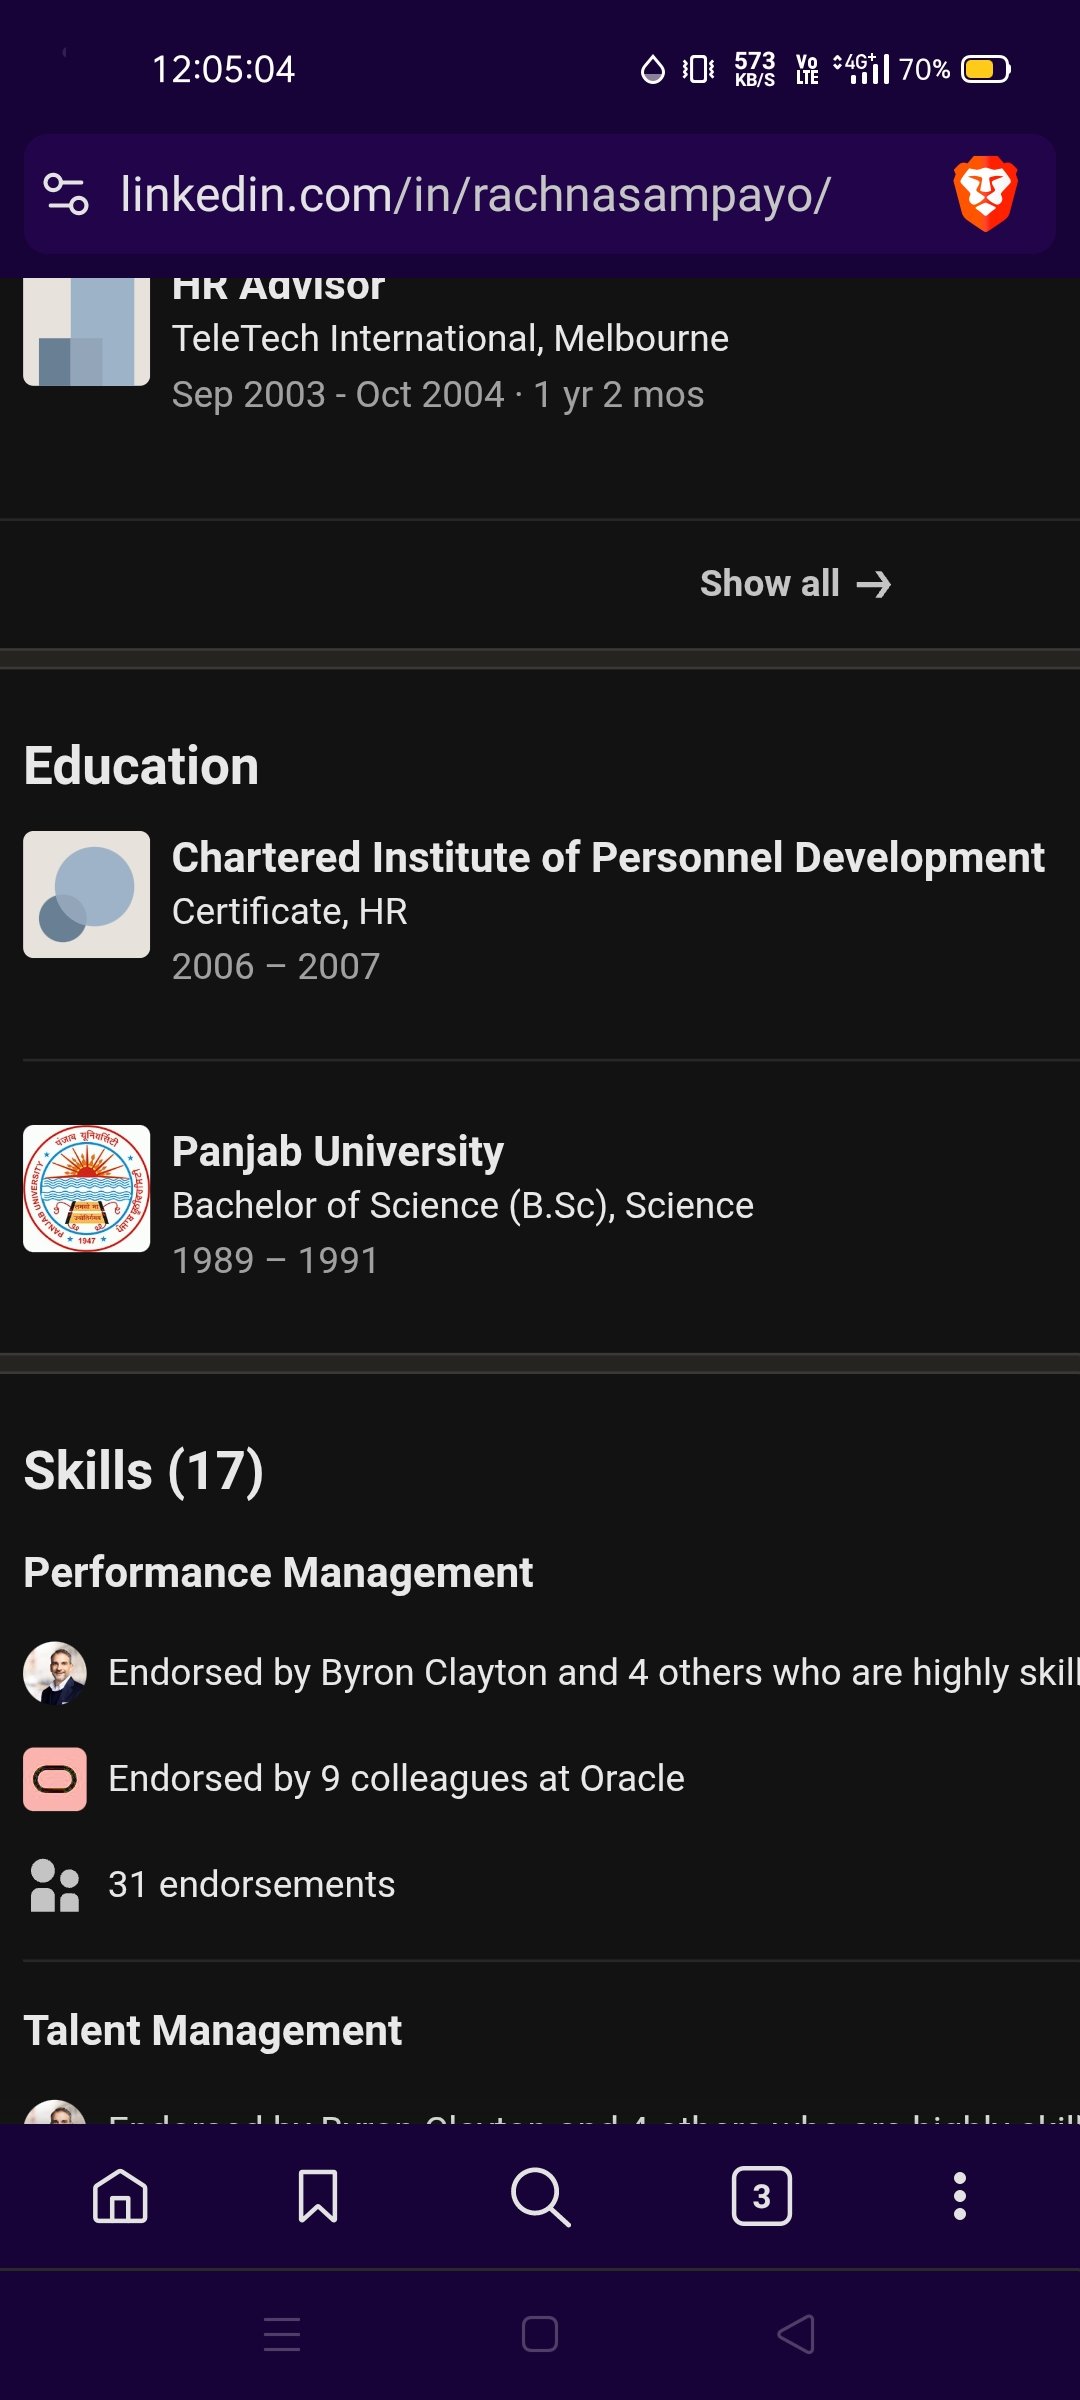The height and width of the screenshot is (2400, 1080).
Task: Open the browser Home icon
Action: (x=118, y=2196)
